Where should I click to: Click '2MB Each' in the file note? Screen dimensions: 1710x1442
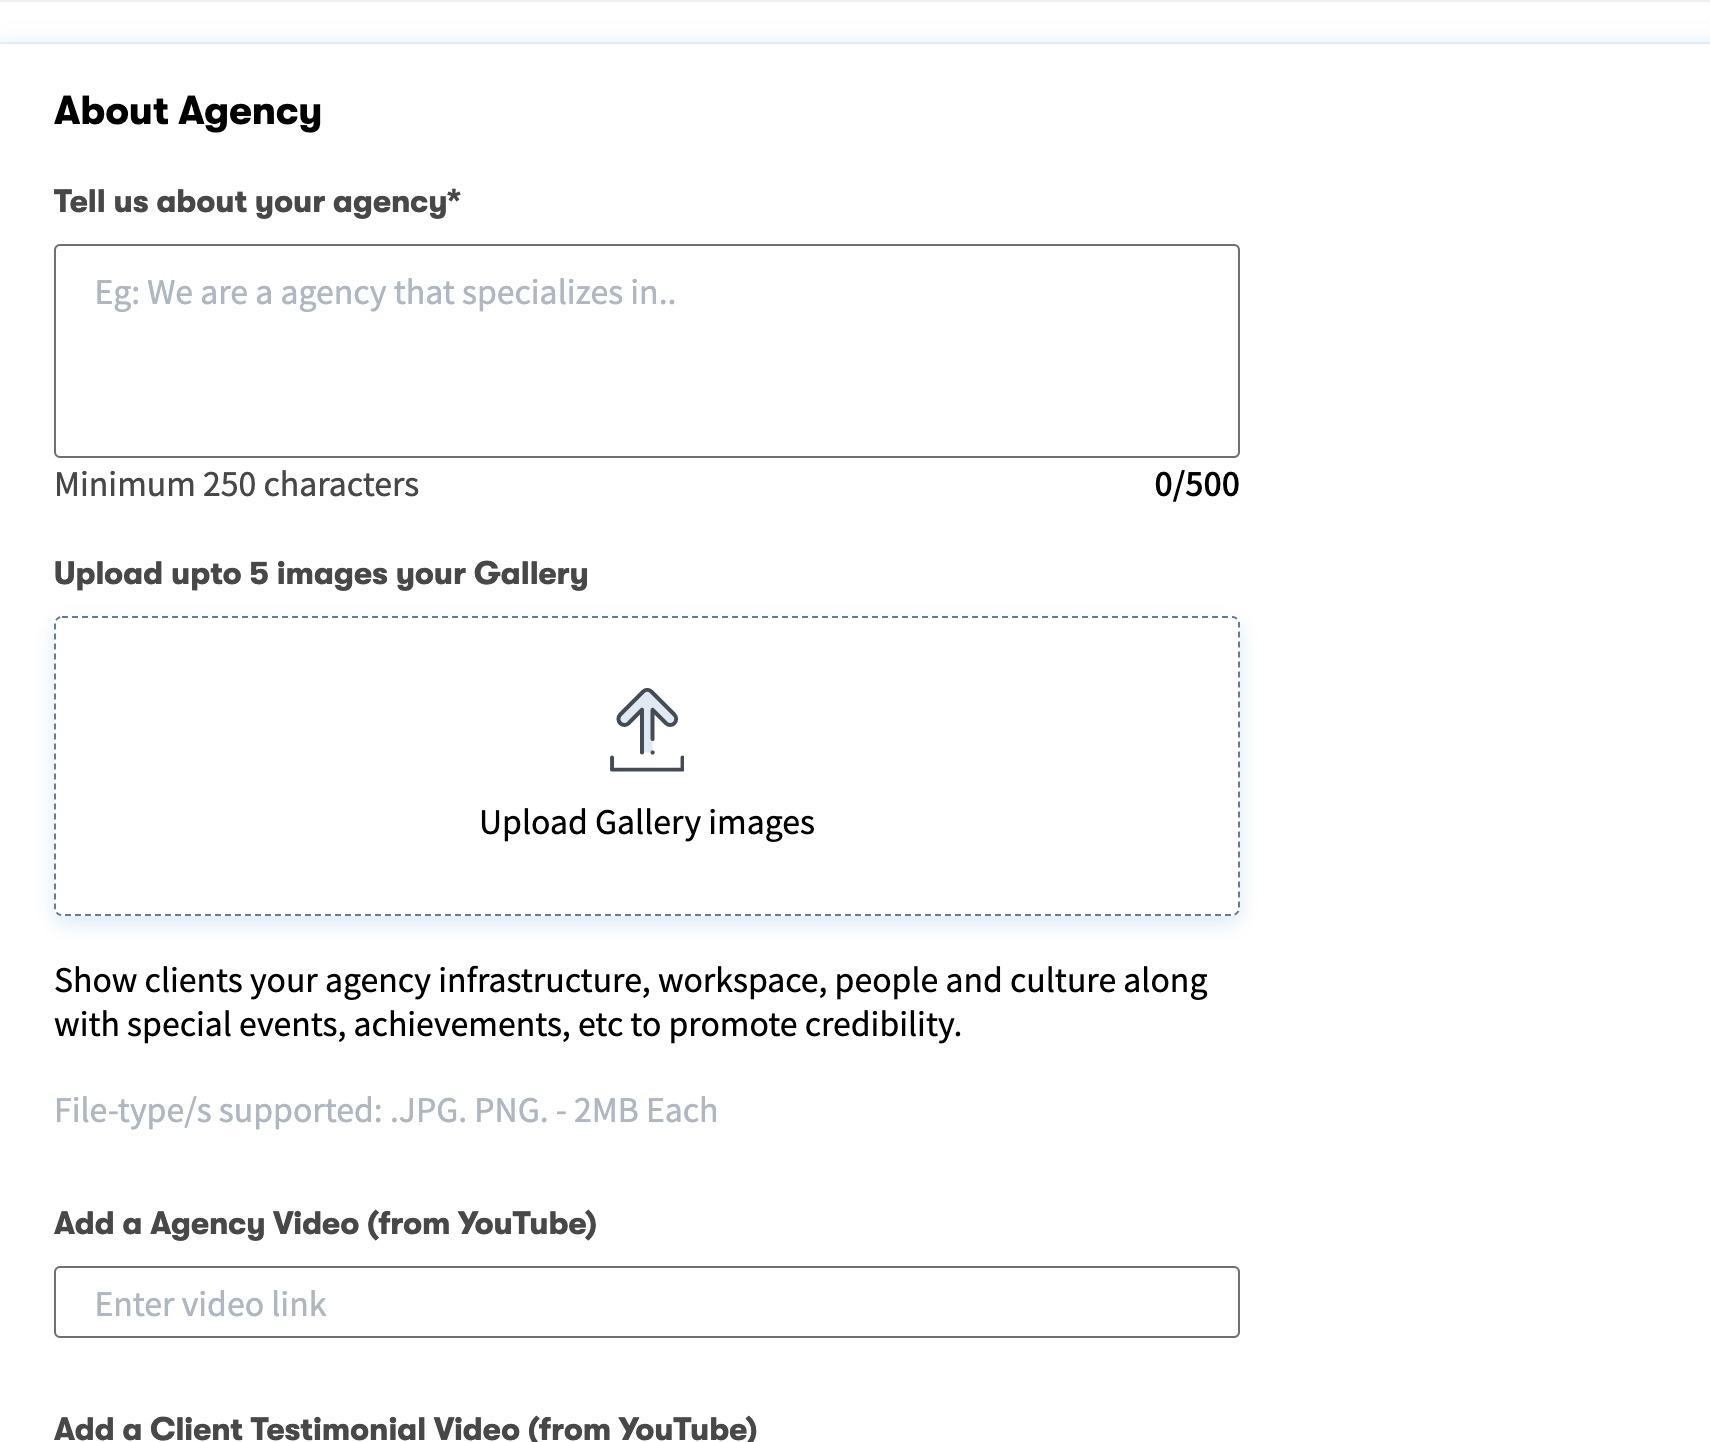645,1111
